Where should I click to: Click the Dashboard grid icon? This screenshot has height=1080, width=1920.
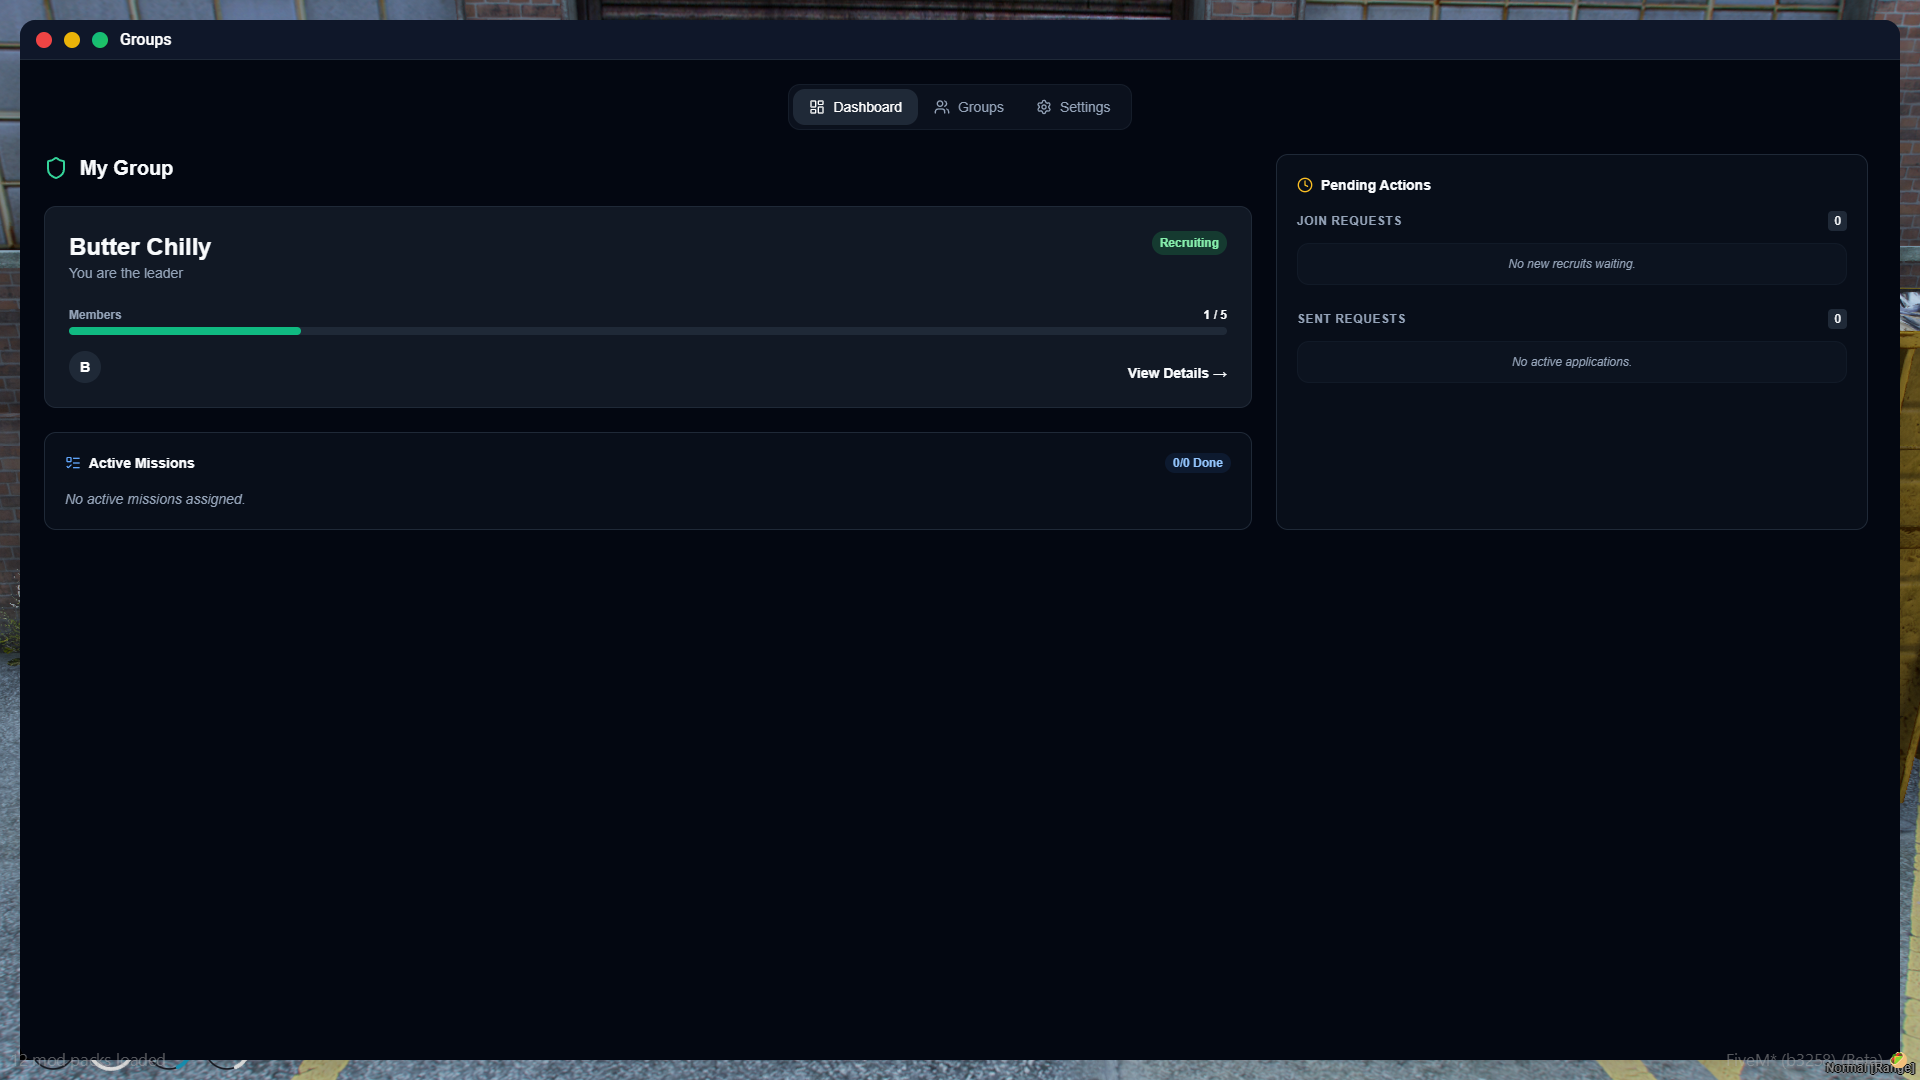[817, 107]
